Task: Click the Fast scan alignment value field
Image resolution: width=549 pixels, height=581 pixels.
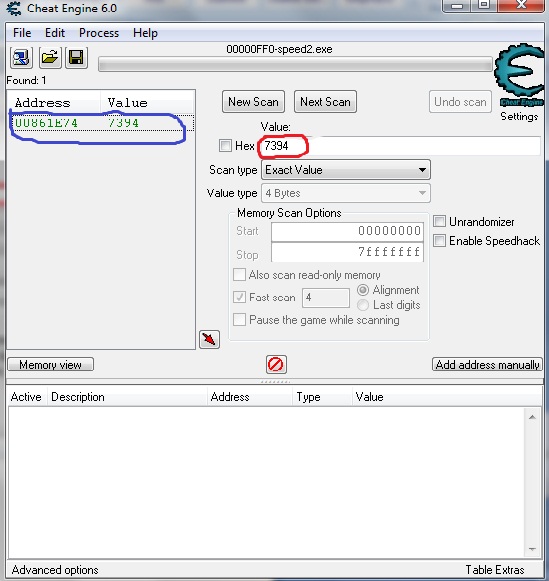Action: [326, 298]
